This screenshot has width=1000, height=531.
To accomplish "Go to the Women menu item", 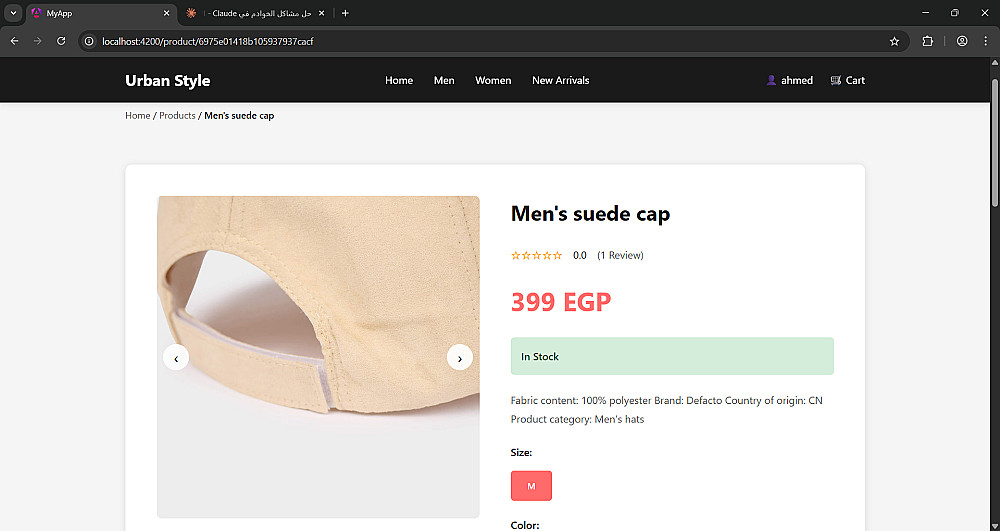I will pyautogui.click(x=493, y=80).
